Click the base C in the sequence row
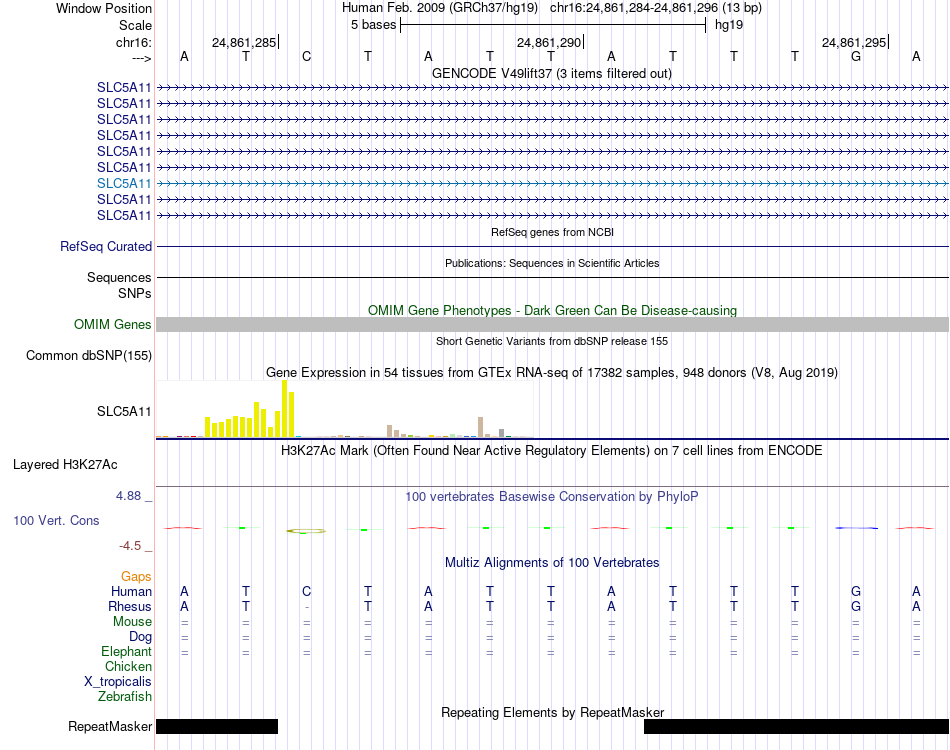 click(x=307, y=57)
